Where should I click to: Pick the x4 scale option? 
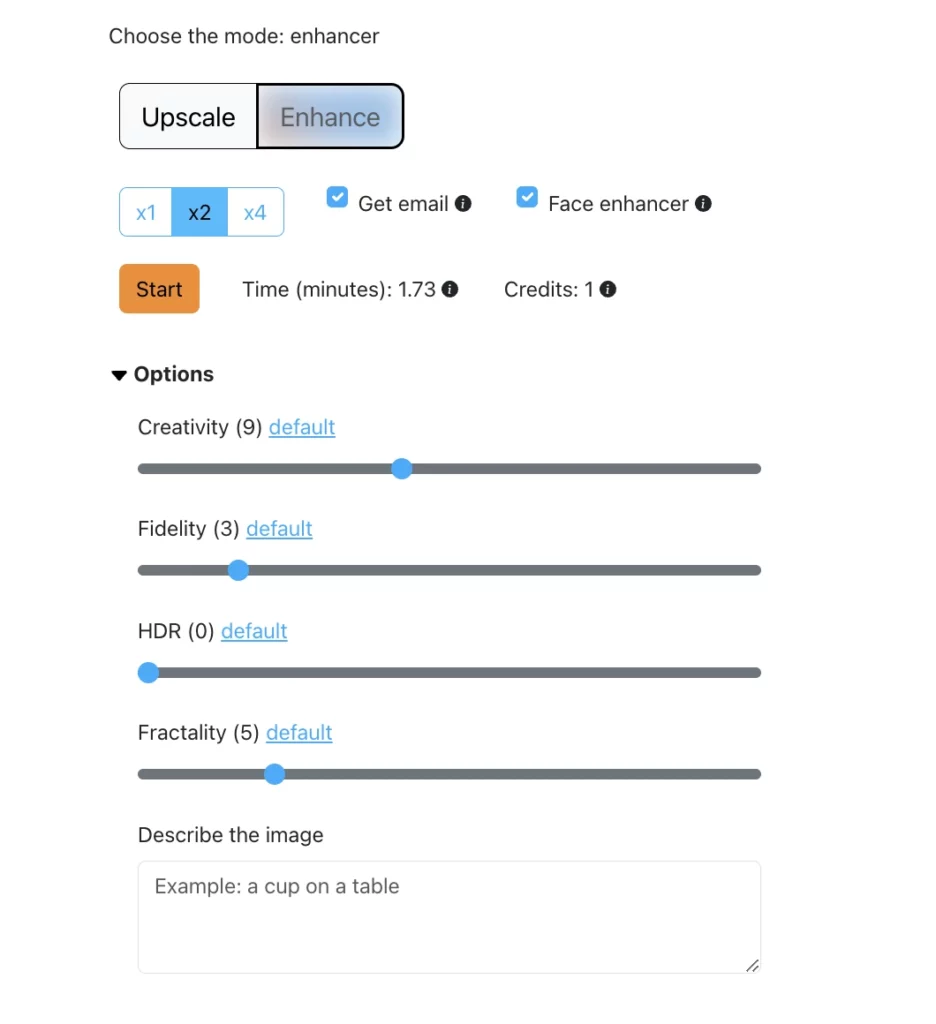pos(255,213)
